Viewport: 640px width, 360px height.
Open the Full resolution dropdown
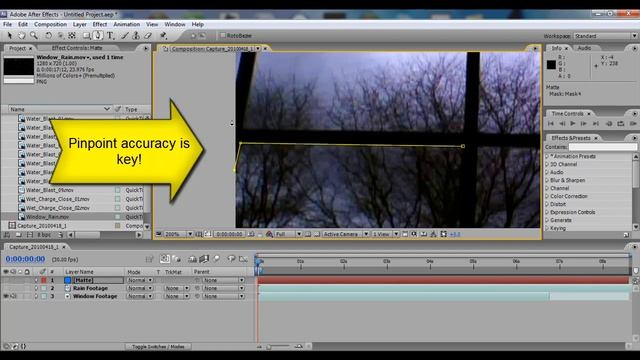click(x=288, y=234)
